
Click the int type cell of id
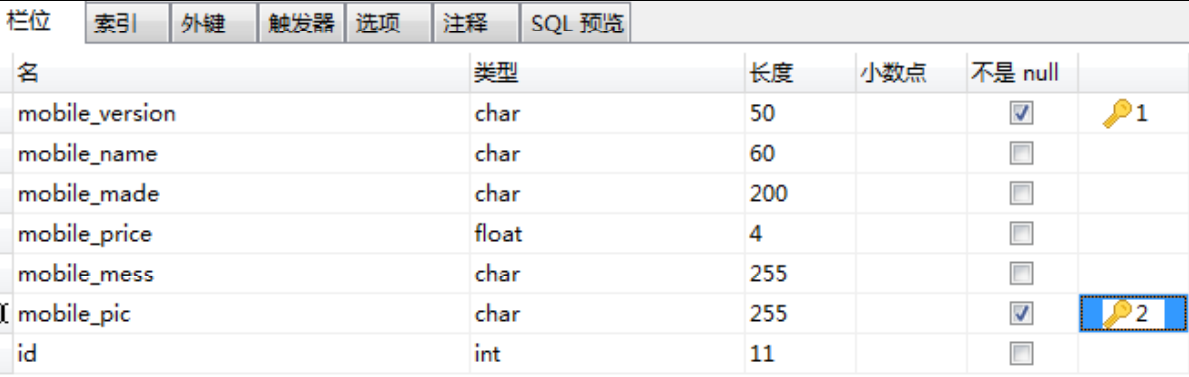tap(606, 353)
